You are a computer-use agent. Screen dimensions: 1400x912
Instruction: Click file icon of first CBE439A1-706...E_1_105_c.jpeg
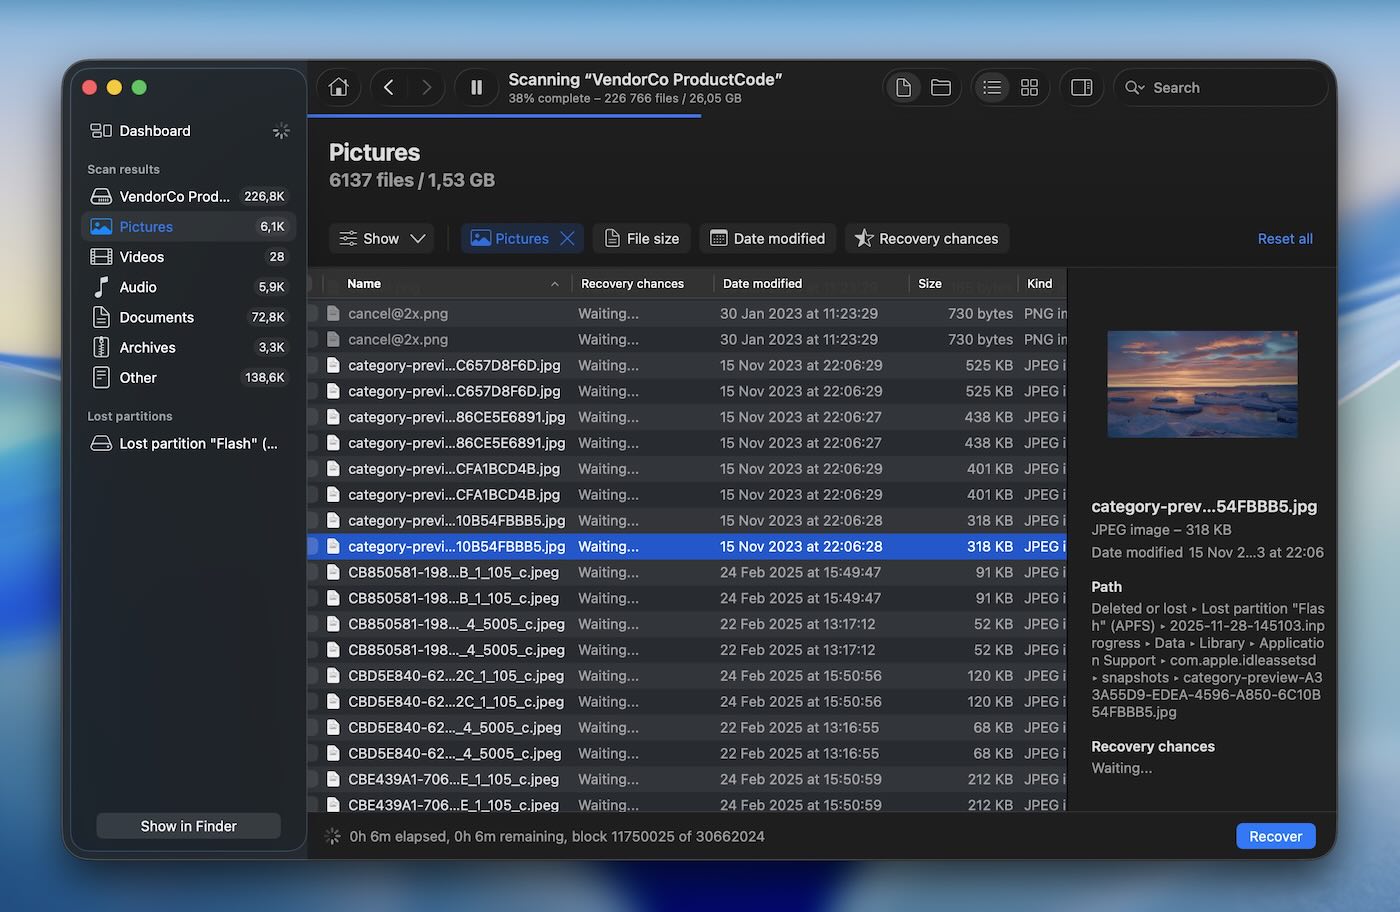[x=333, y=780]
